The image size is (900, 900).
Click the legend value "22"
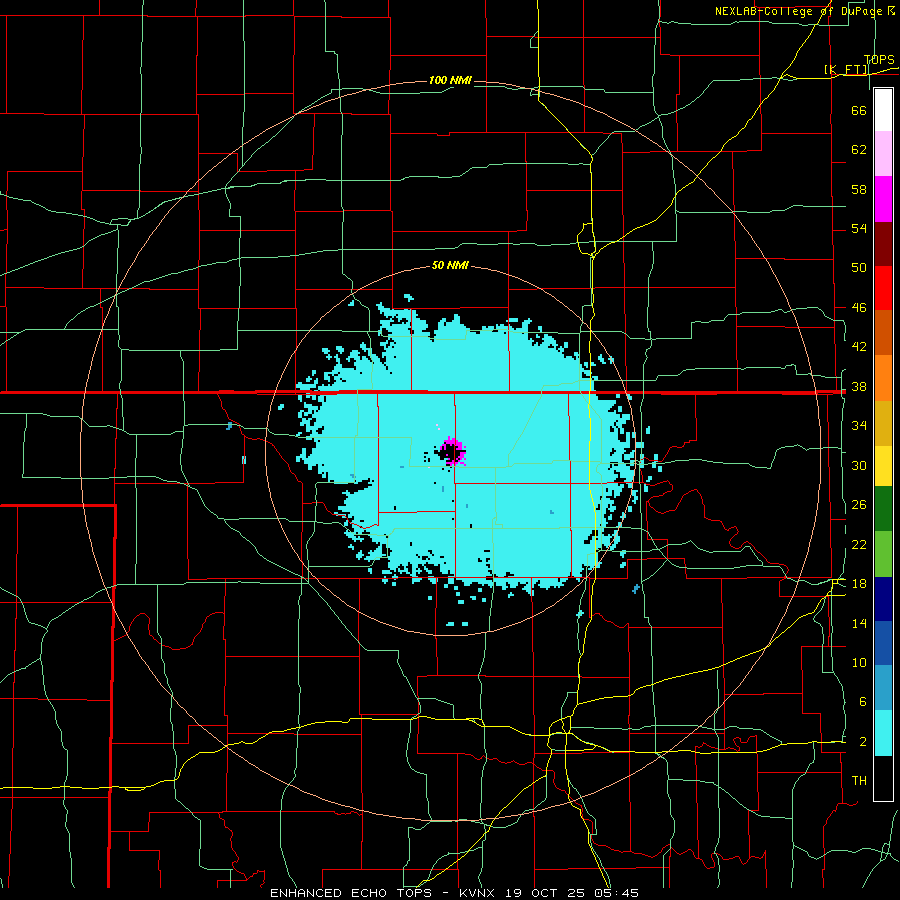[859, 545]
